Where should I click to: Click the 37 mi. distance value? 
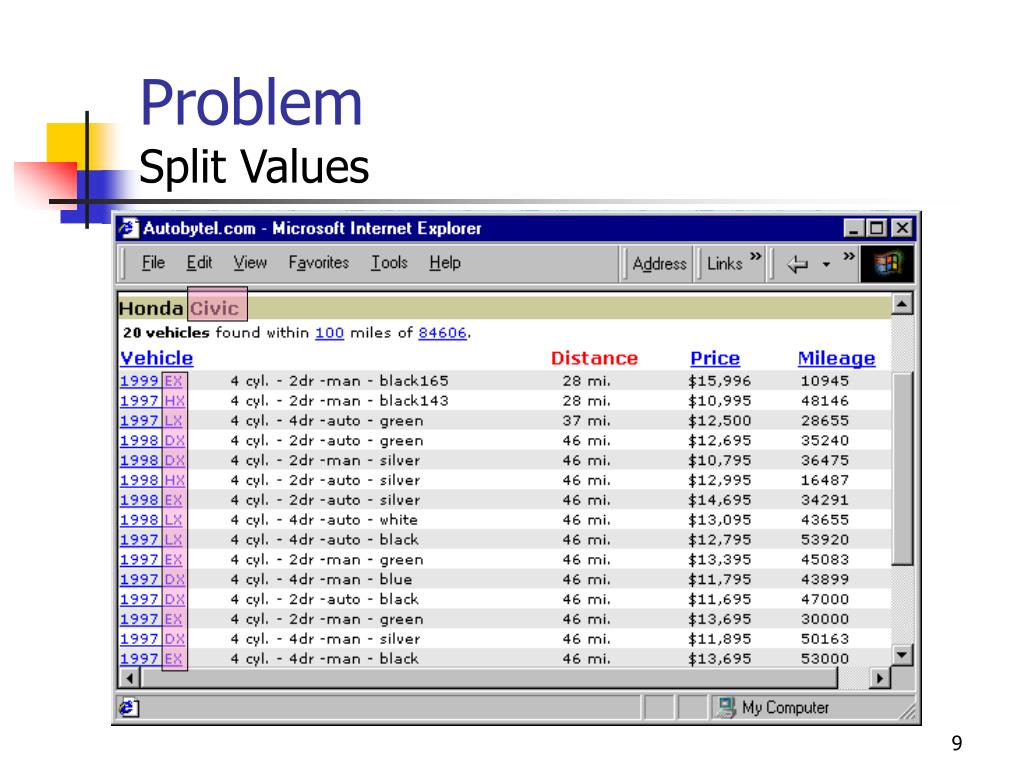coord(586,421)
